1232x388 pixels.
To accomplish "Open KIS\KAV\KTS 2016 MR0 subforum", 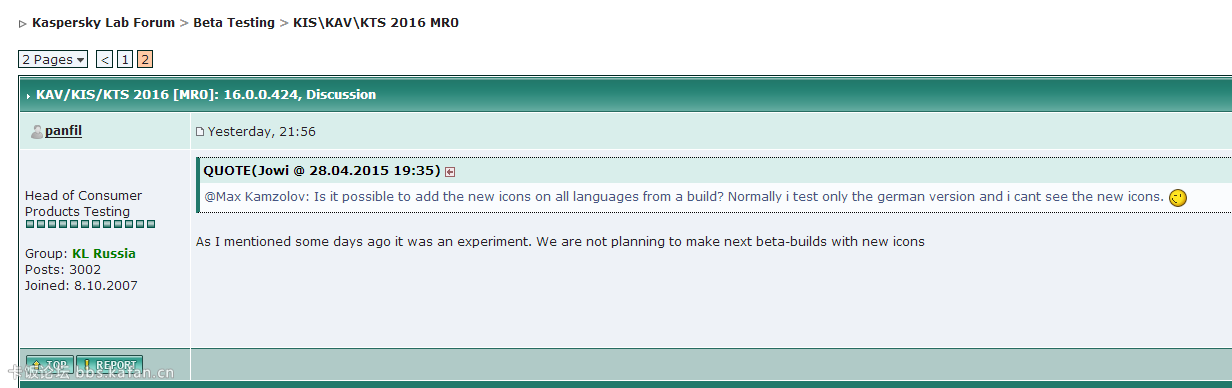I will pos(376,22).
